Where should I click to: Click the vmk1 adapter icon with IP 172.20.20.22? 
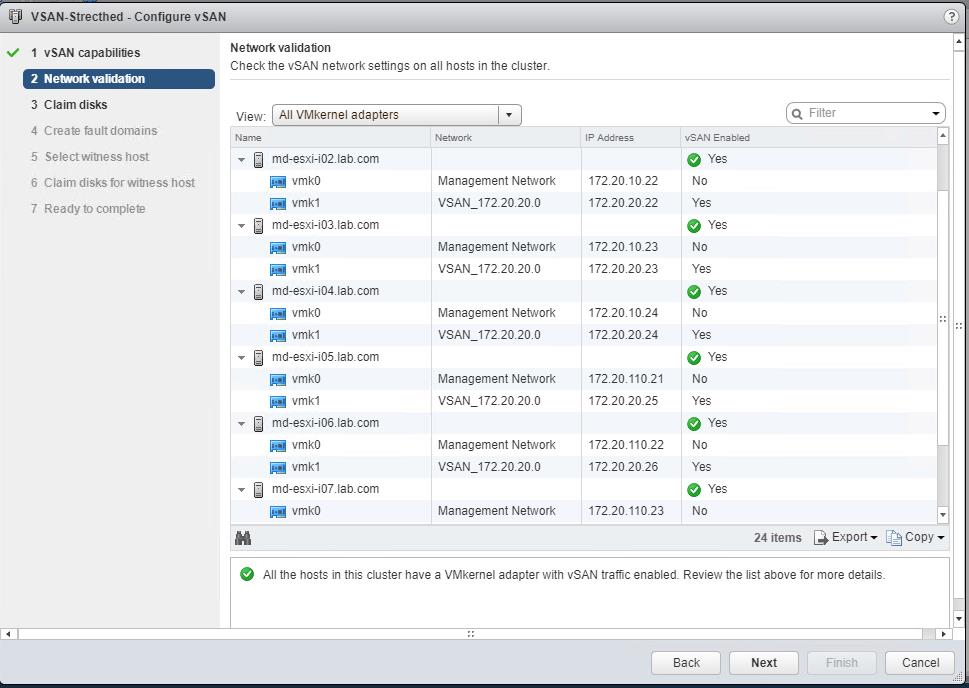click(278, 203)
